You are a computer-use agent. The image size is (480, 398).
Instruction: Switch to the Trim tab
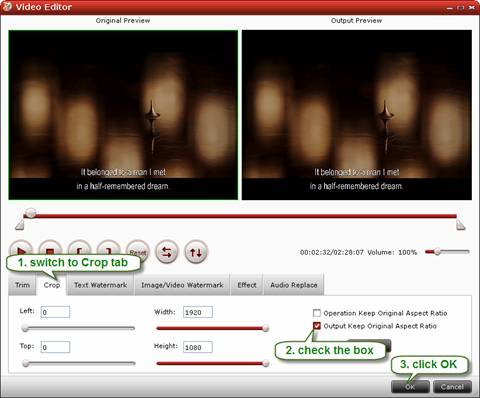coord(22,285)
